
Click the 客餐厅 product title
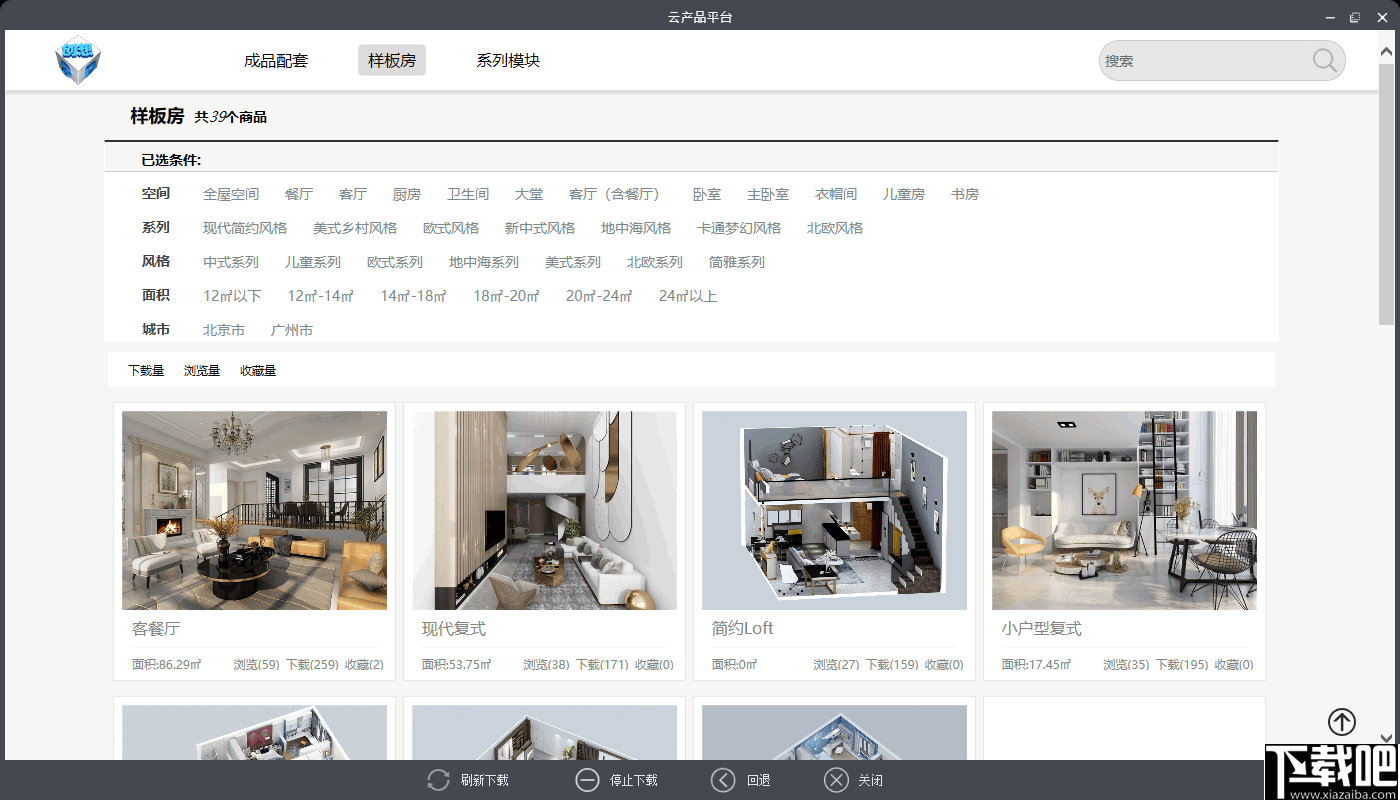156,629
